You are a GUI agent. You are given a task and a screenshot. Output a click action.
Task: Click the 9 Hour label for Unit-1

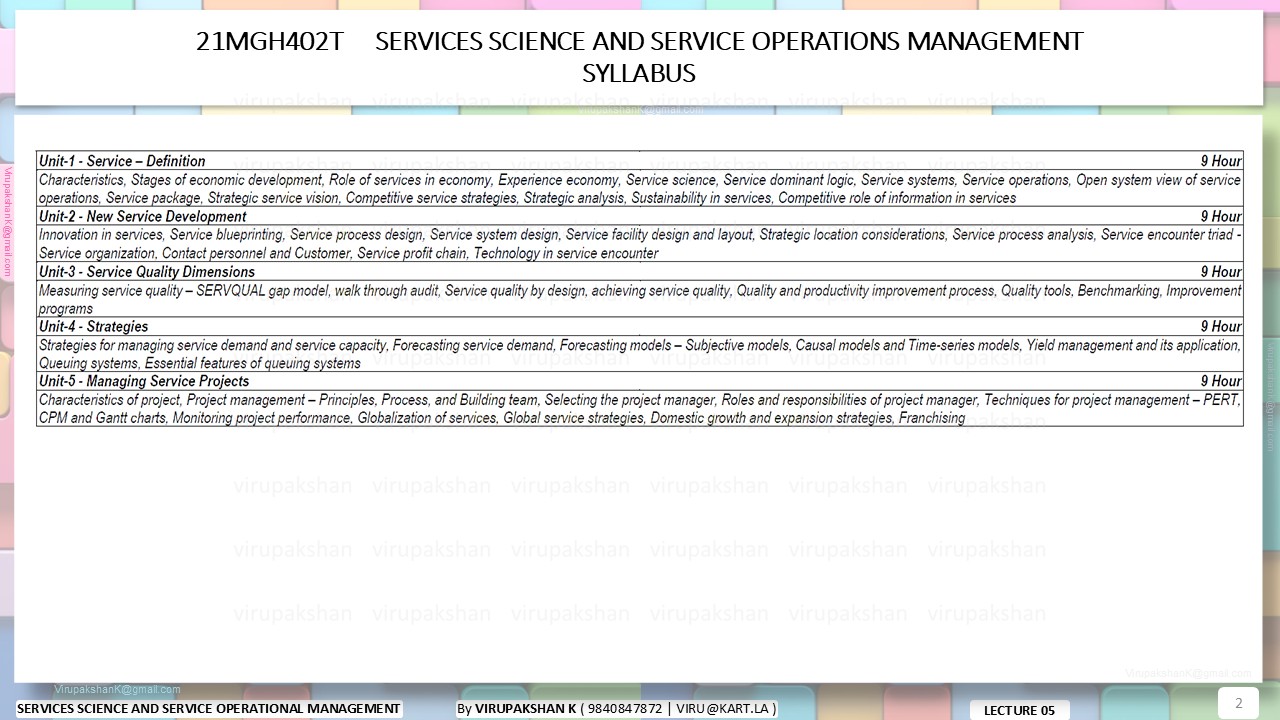click(1221, 161)
